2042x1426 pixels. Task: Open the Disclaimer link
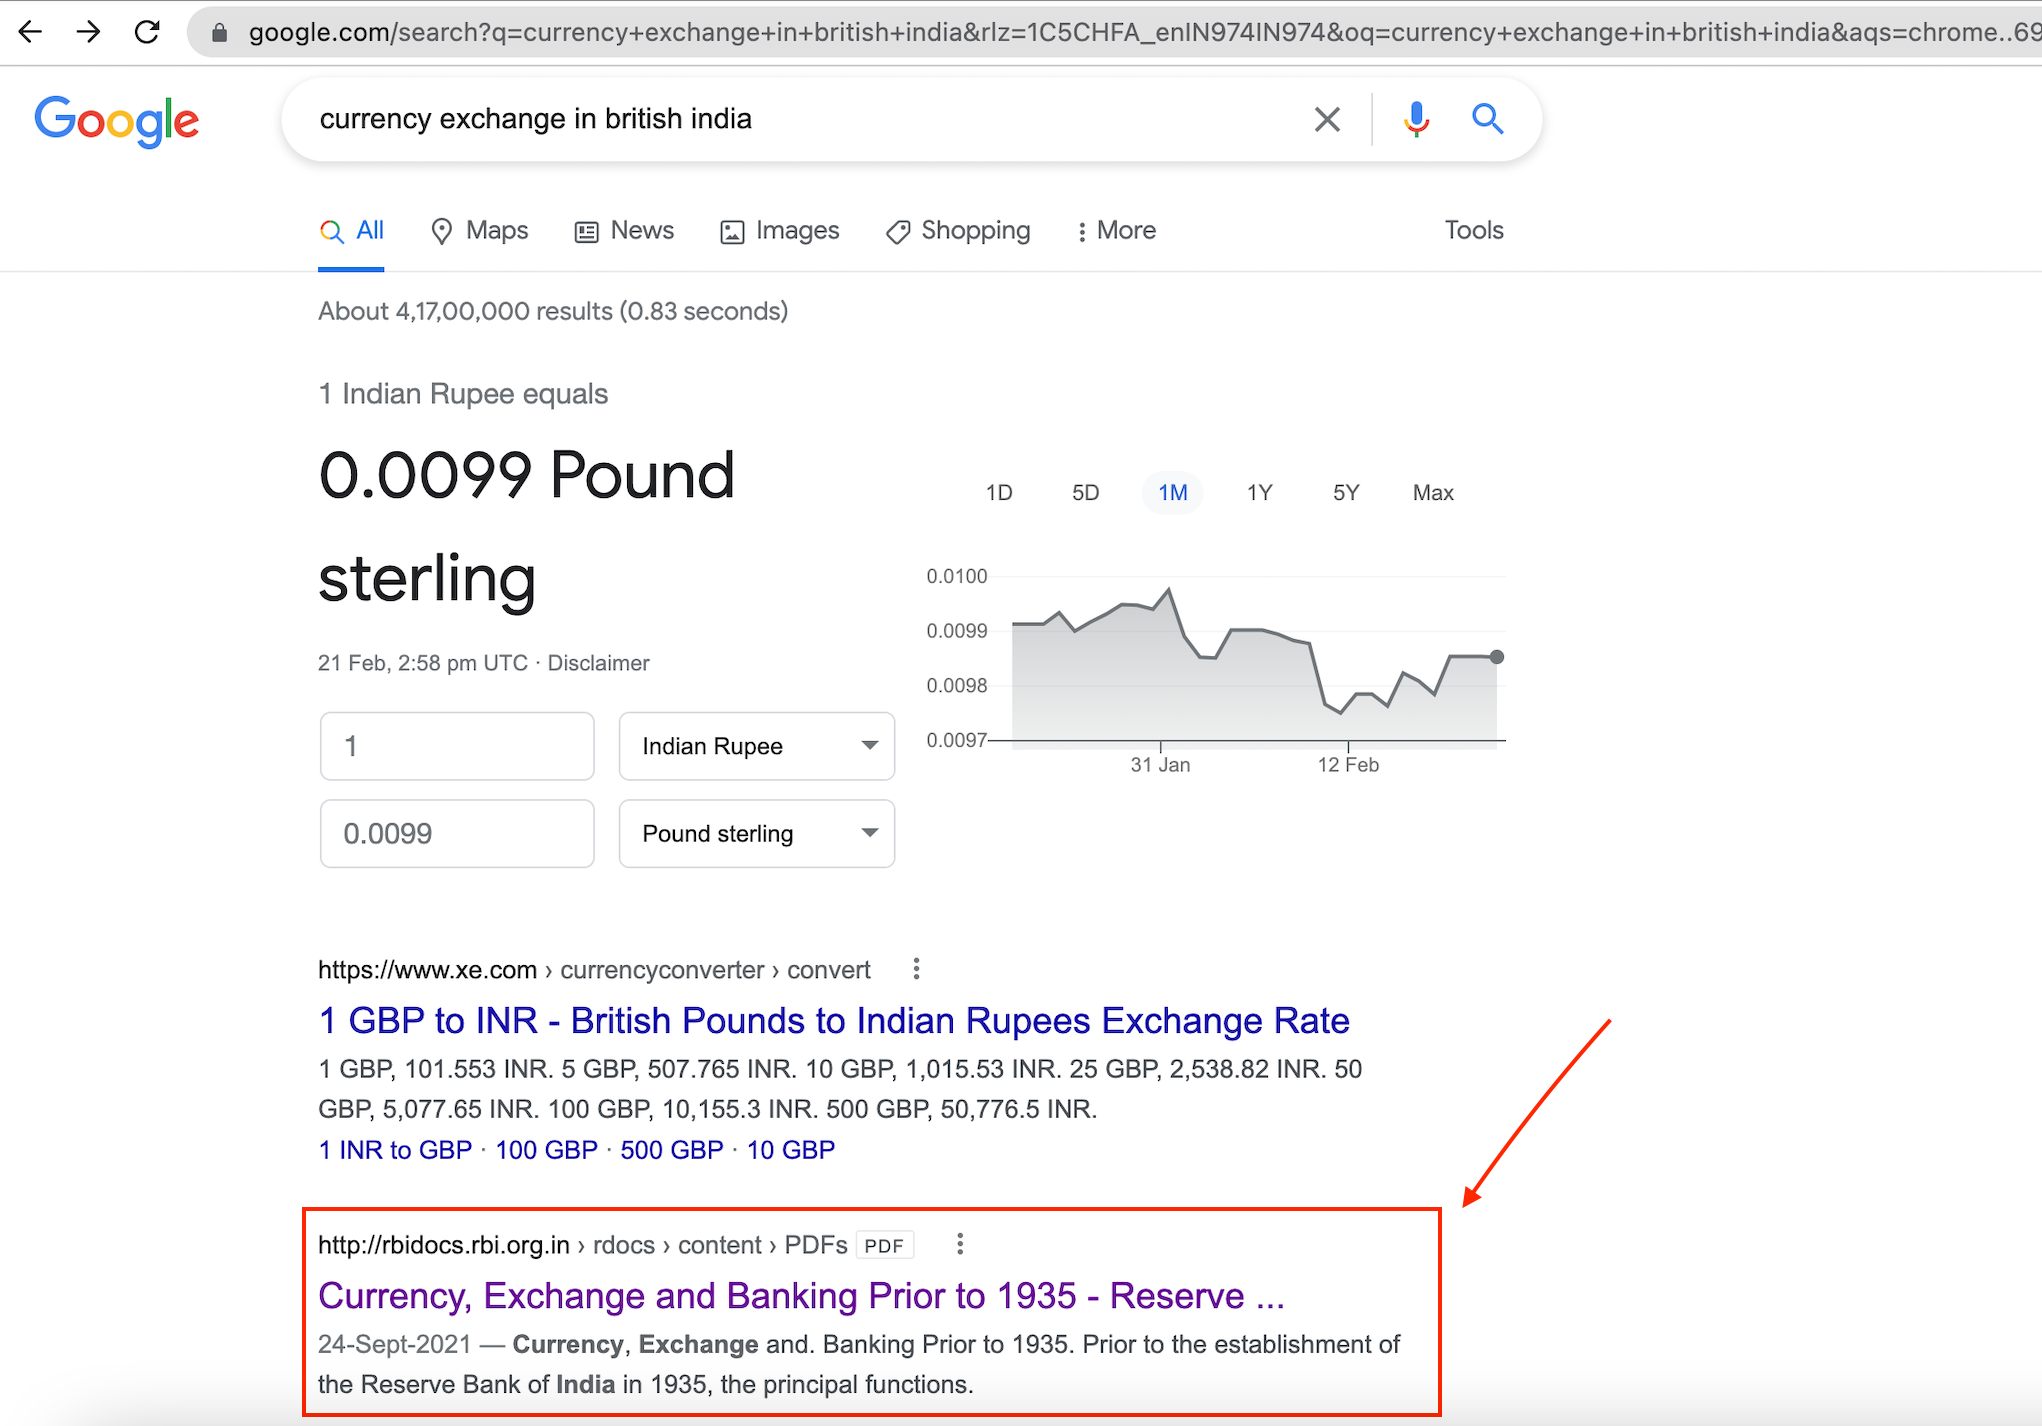(x=599, y=662)
